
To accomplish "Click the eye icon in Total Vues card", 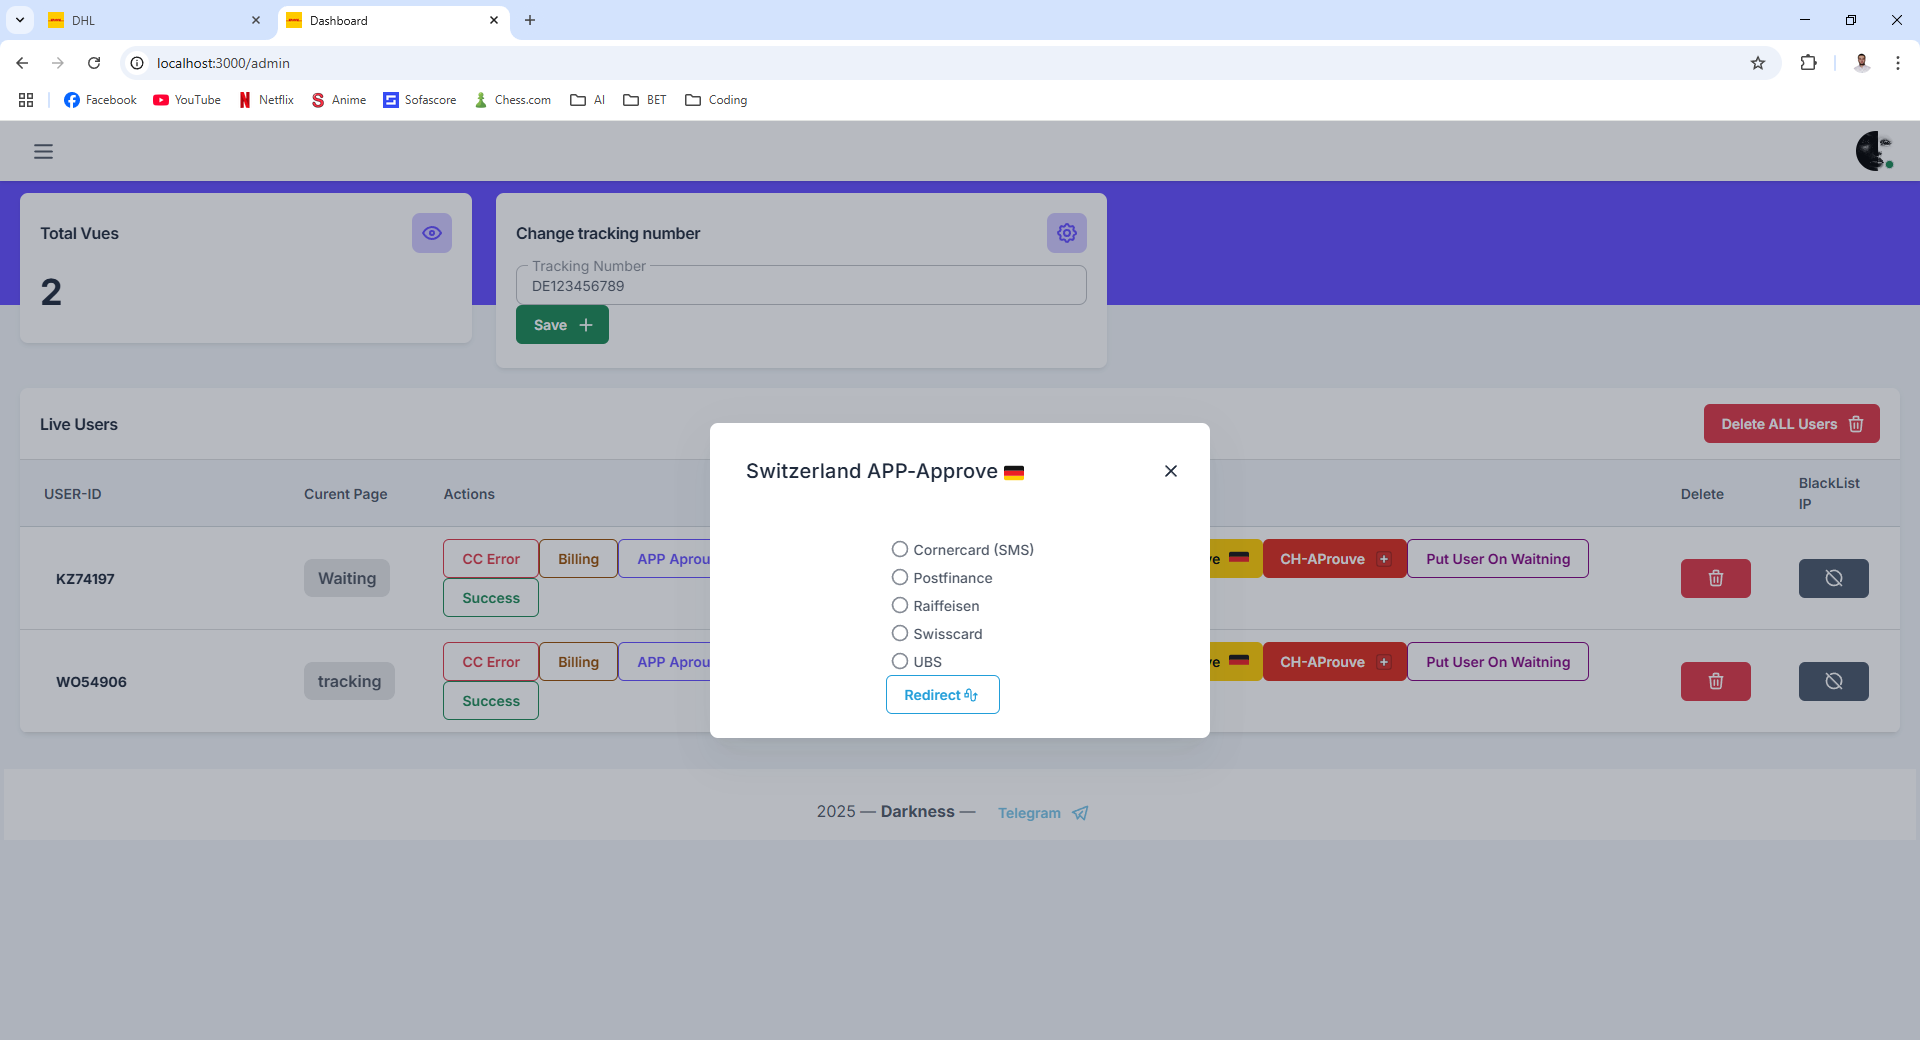I will pyautogui.click(x=432, y=233).
